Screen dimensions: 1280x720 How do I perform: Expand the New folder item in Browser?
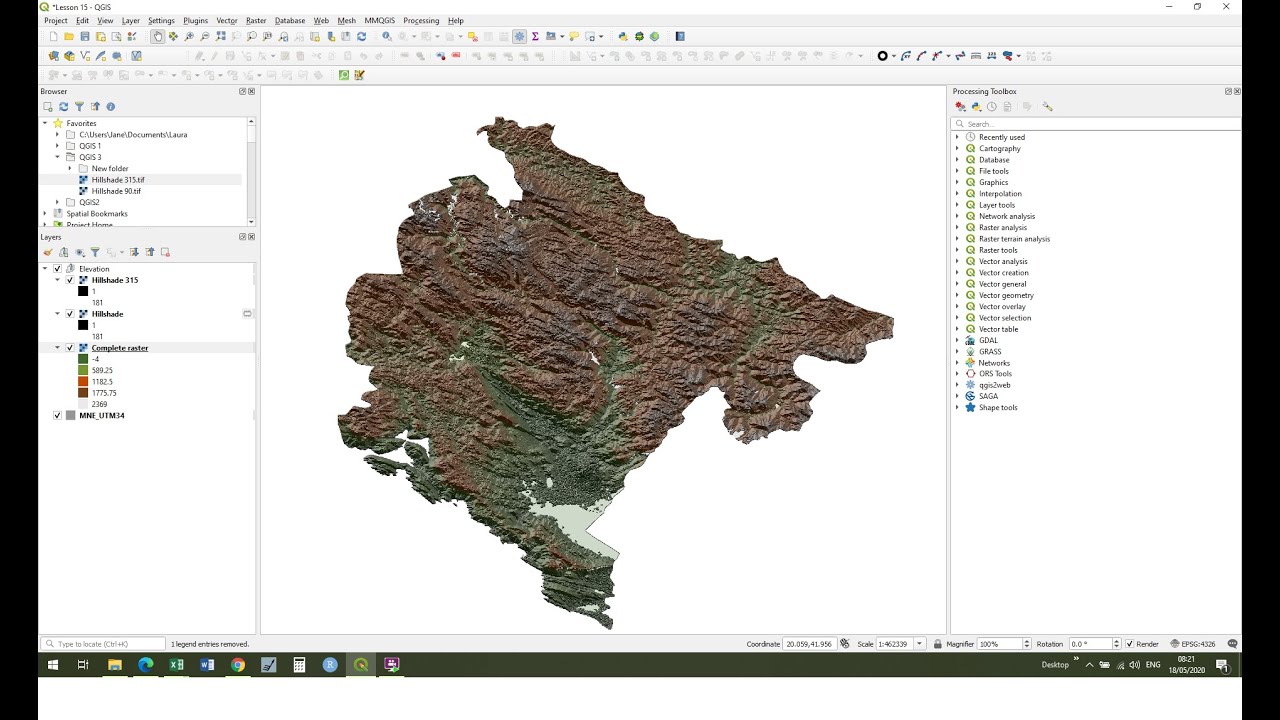(70, 168)
